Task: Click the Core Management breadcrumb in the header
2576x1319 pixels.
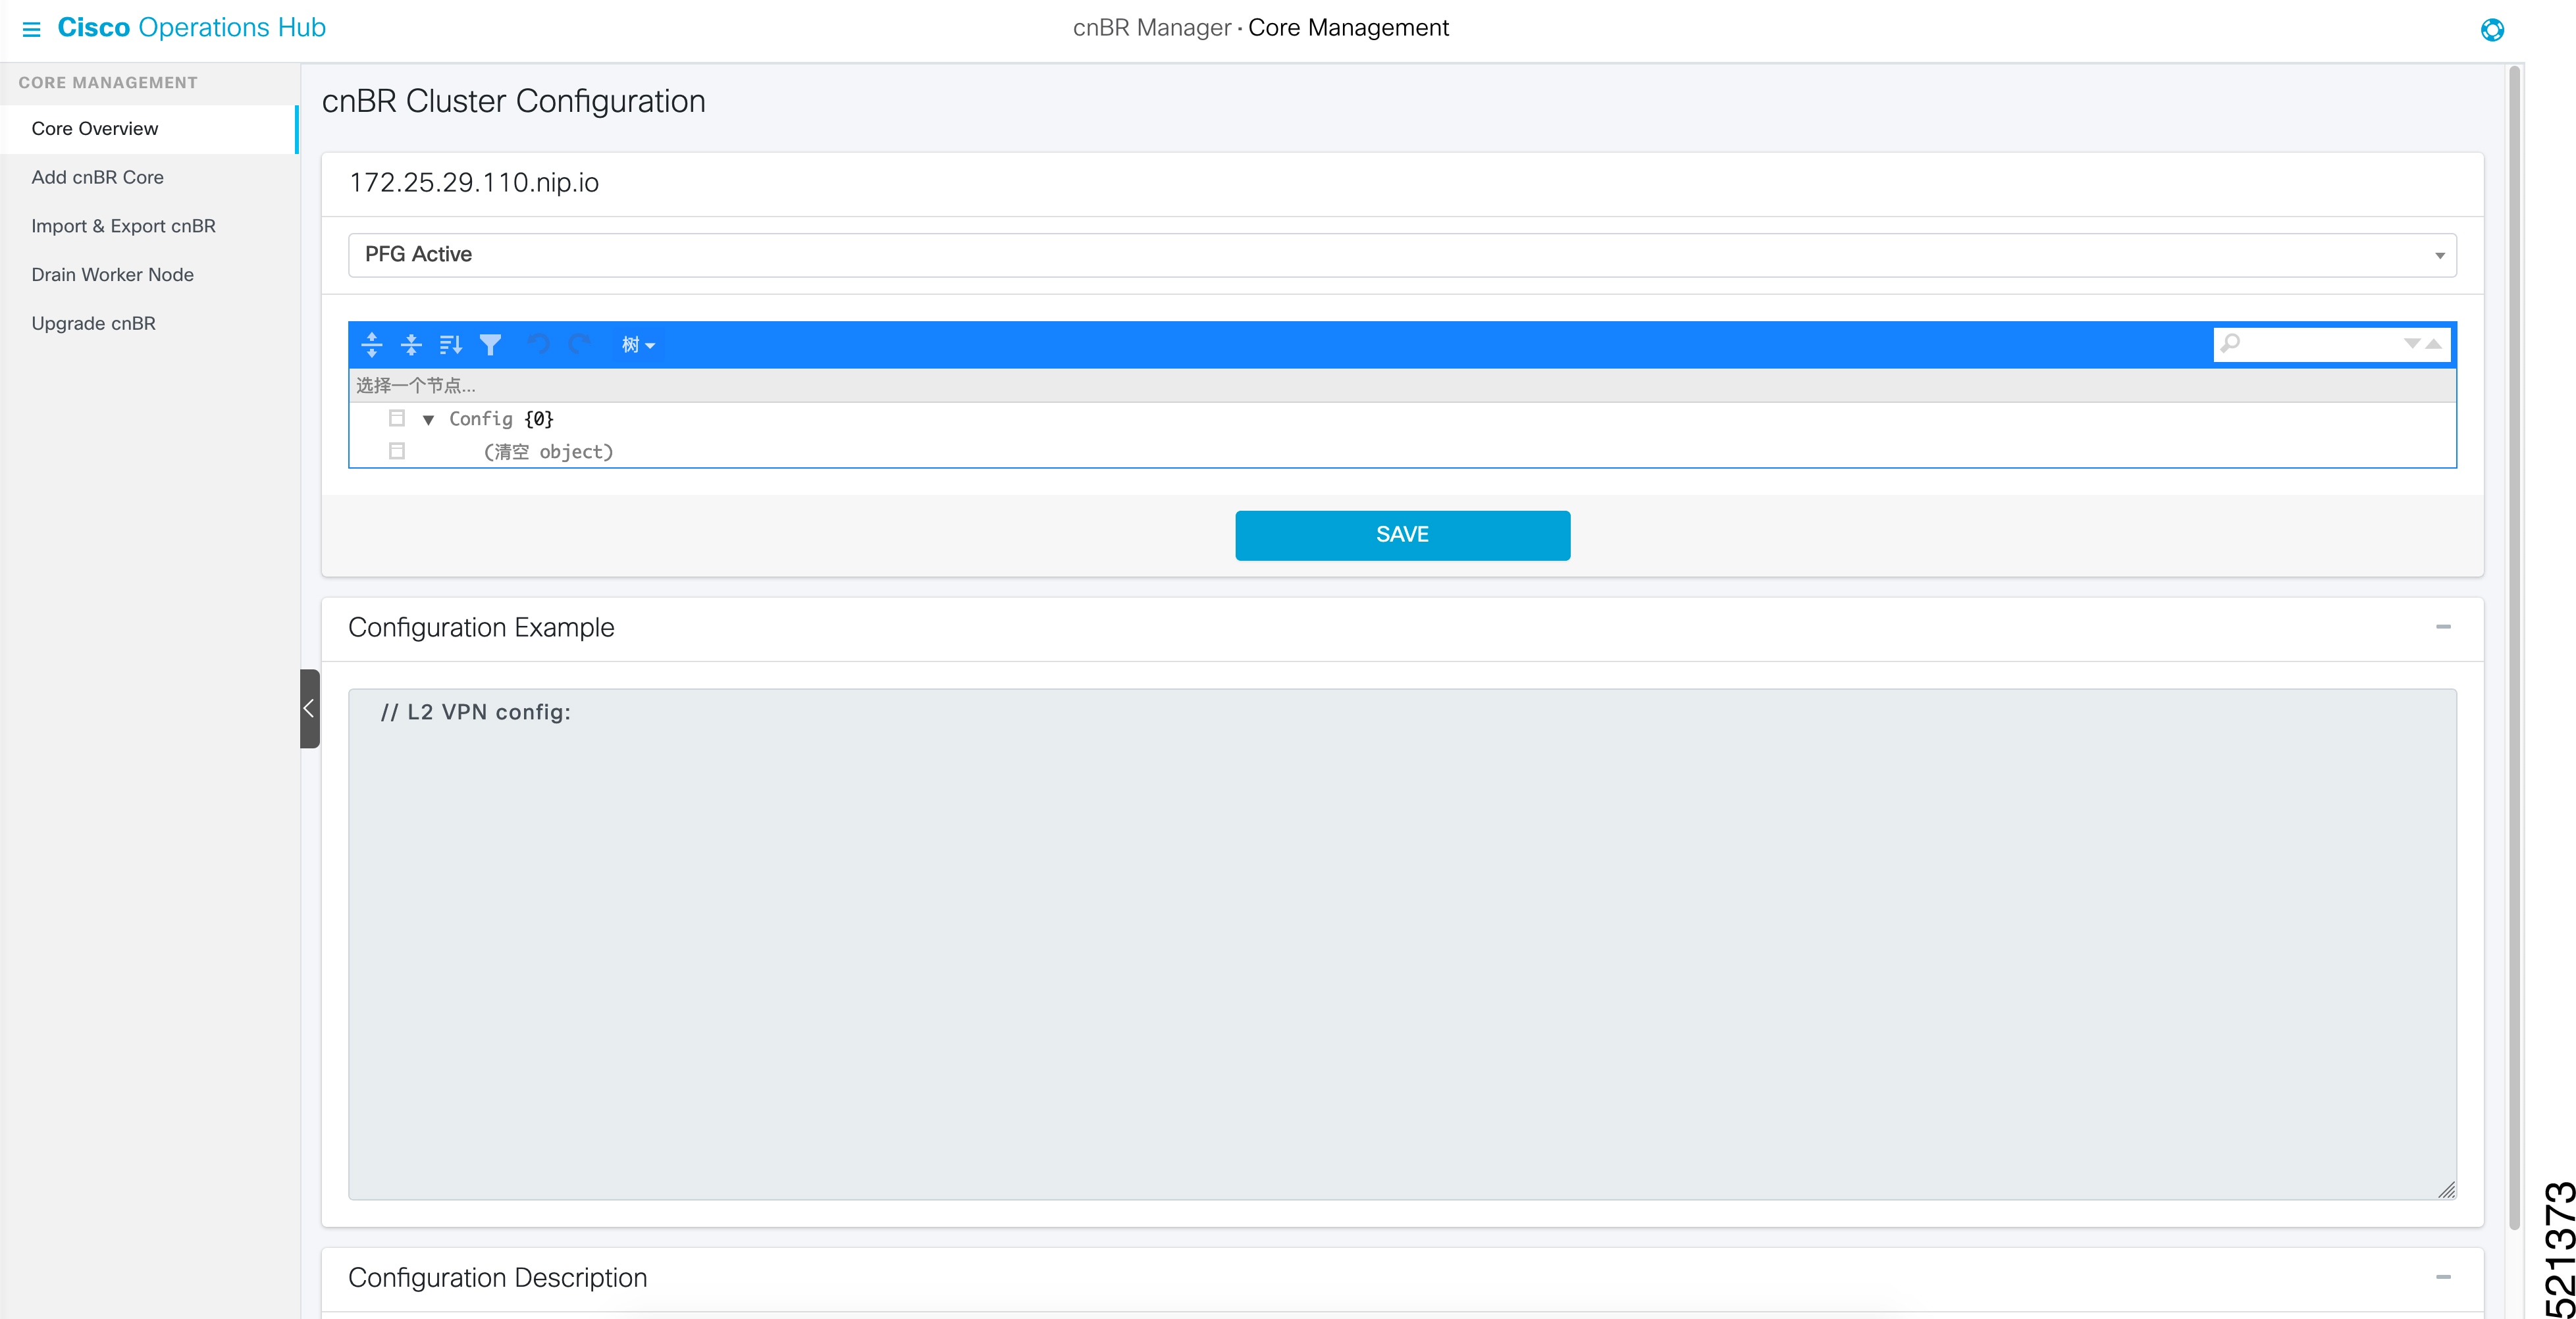Action: (x=1348, y=28)
